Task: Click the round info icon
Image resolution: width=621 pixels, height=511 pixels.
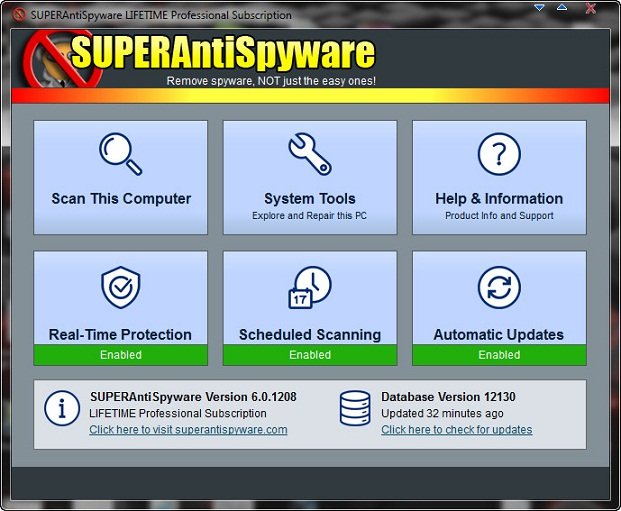Action: pyautogui.click(x=62, y=408)
